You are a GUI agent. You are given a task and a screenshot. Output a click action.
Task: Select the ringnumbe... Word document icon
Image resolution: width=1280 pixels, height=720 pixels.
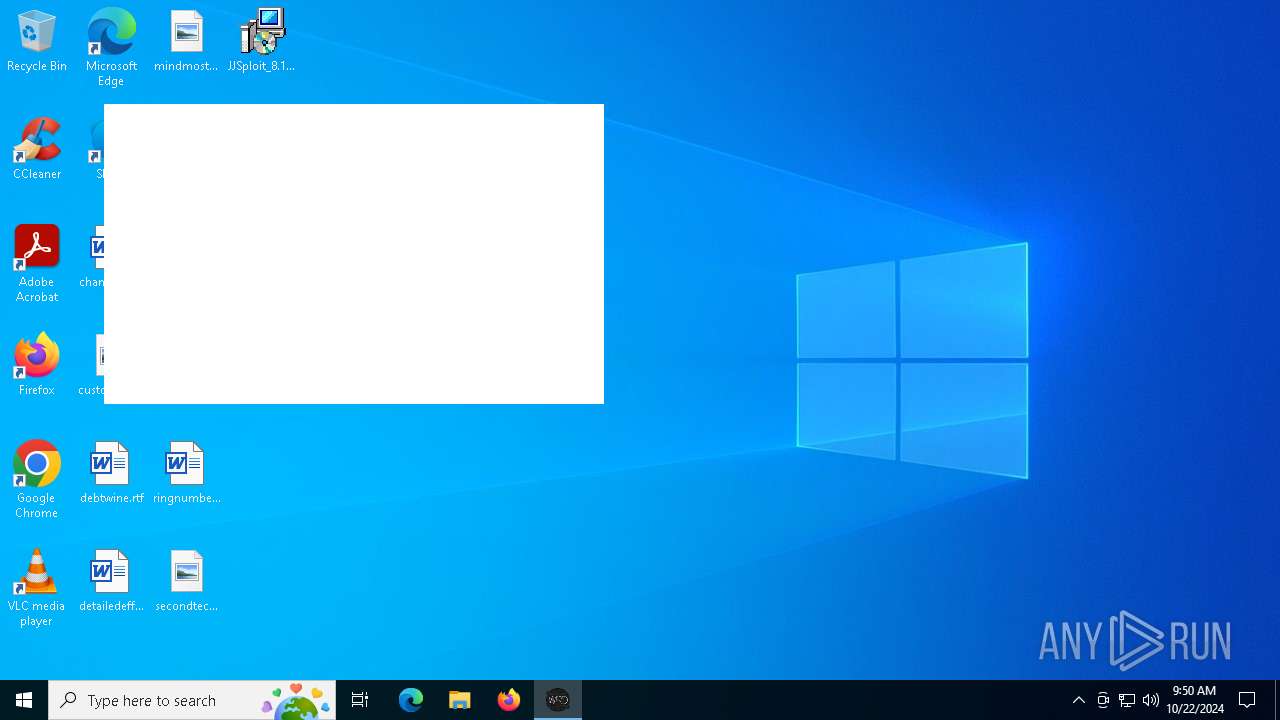point(186,474)
